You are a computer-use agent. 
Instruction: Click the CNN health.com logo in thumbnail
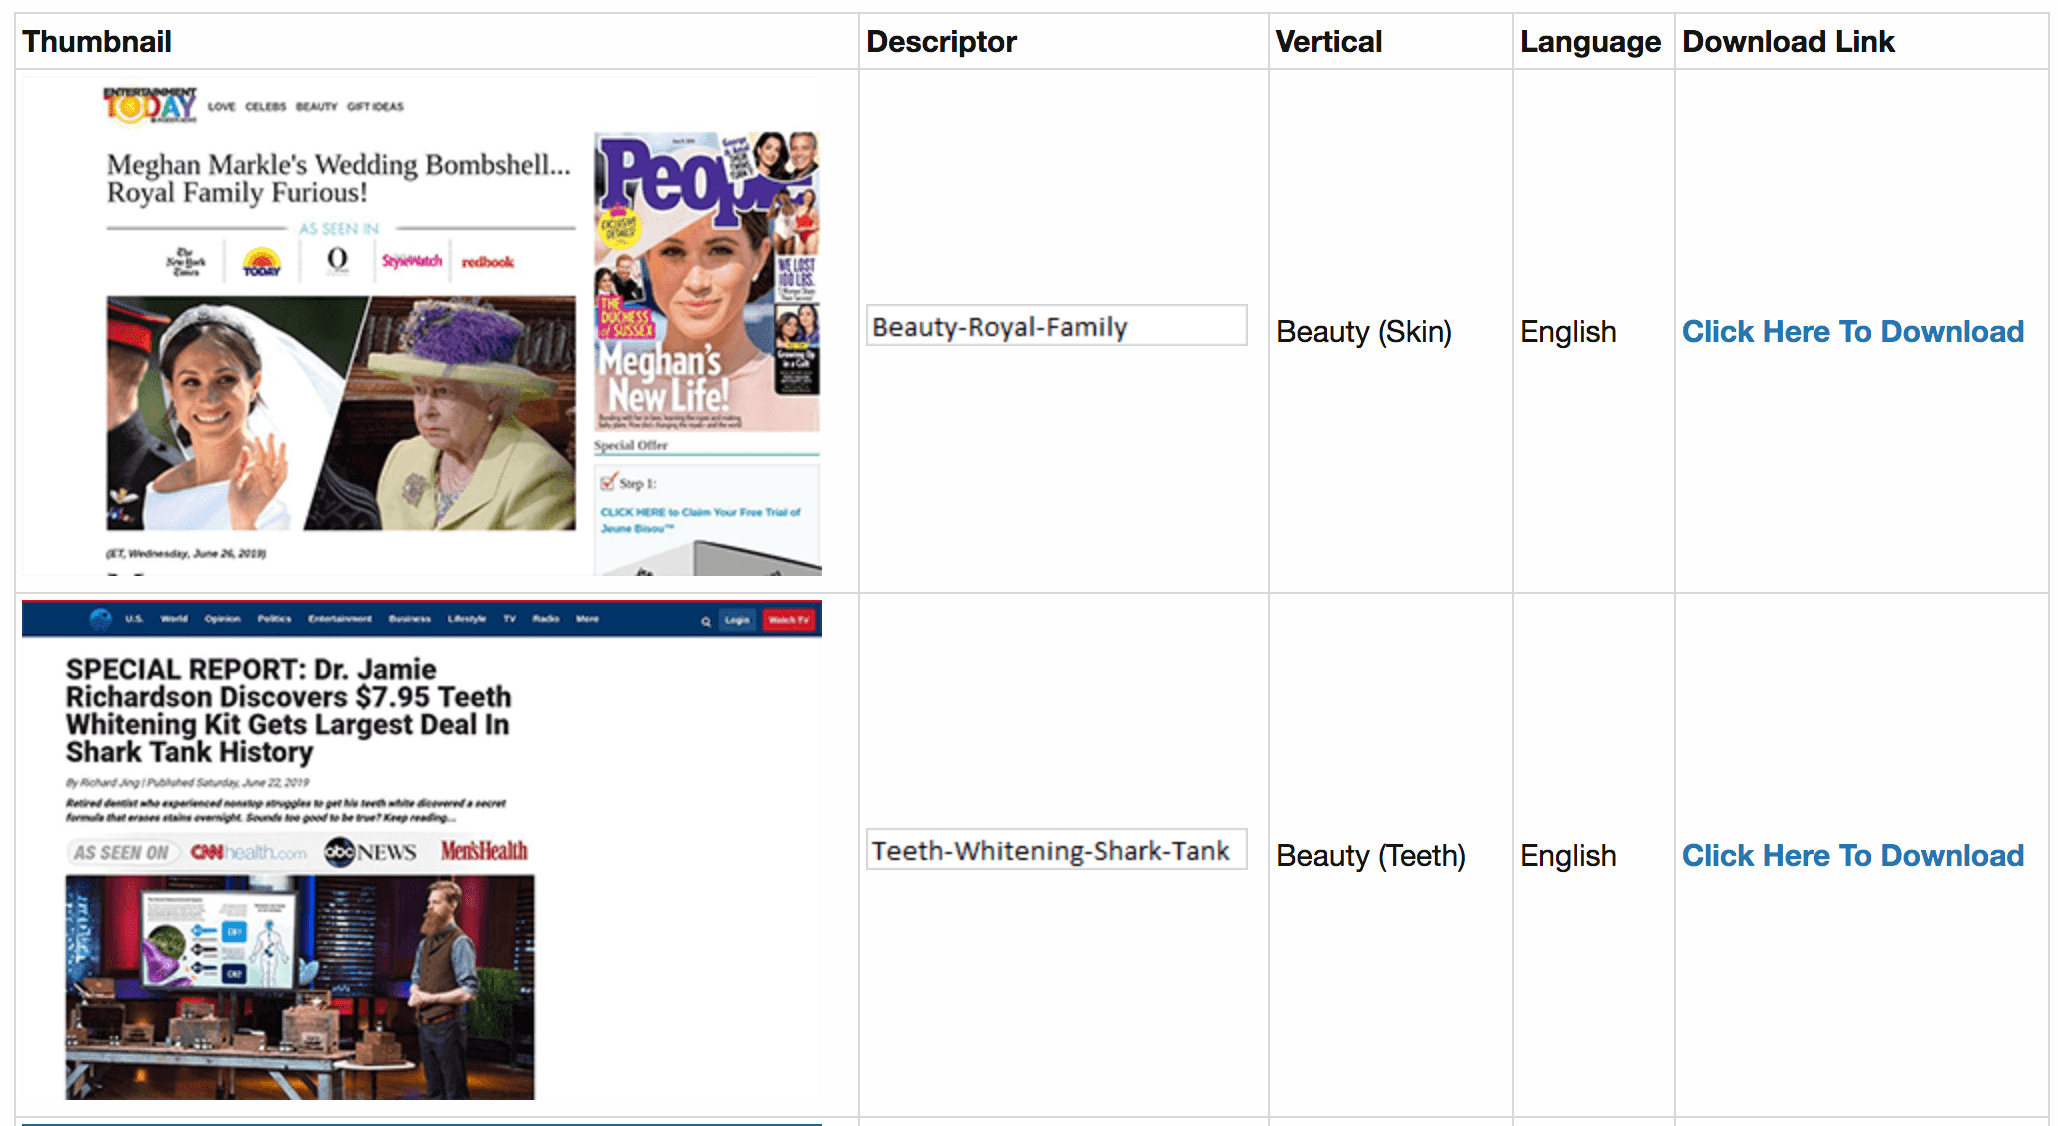tap(249, 852)
